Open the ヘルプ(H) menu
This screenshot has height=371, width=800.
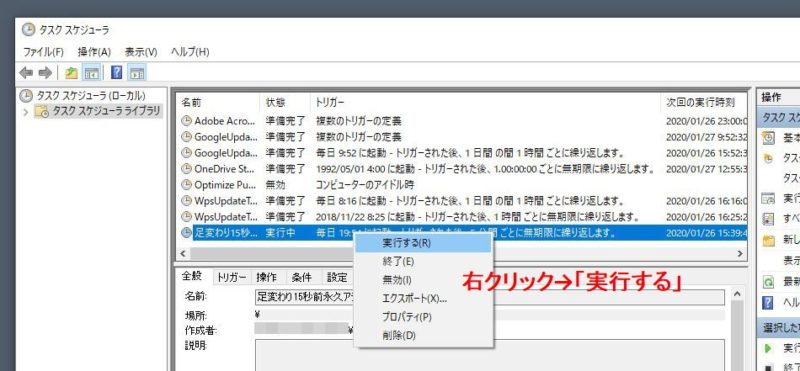pos(190,52)
